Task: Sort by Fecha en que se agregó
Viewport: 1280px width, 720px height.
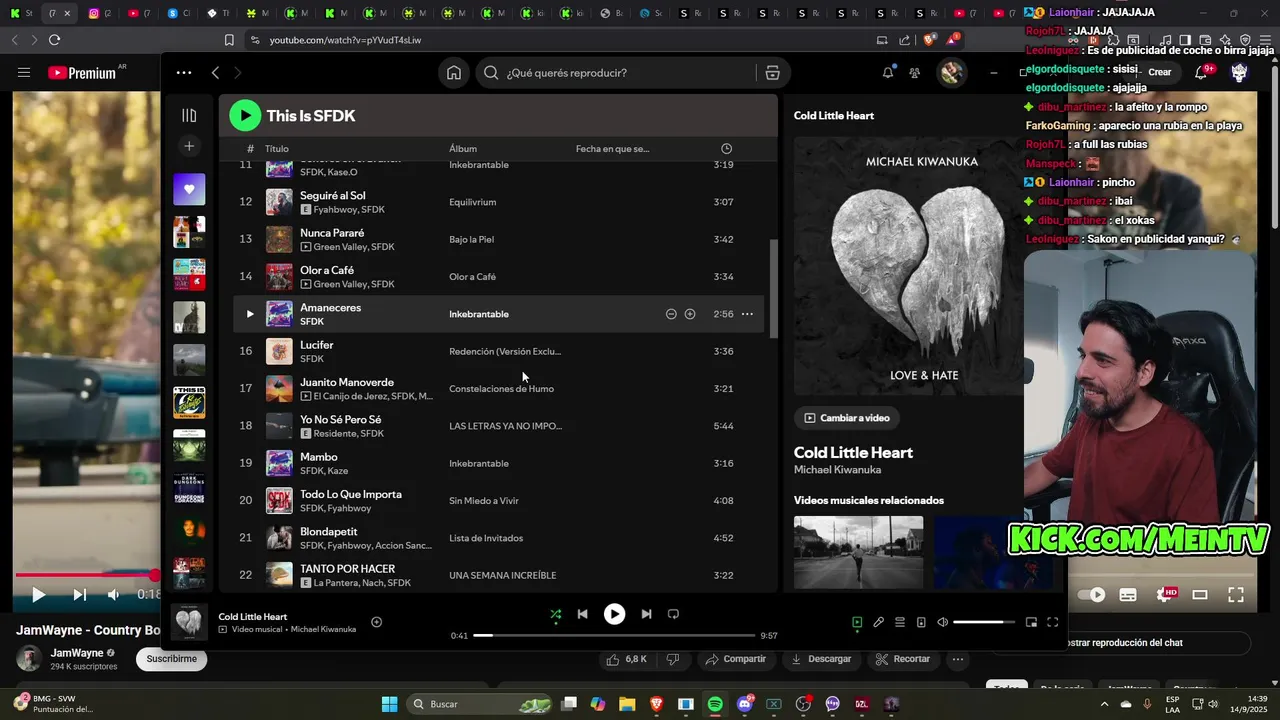Action: tap(612, 149)
